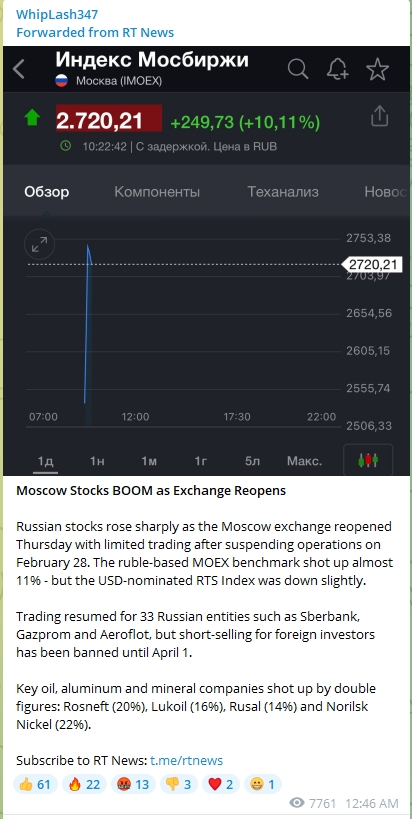Favorite the index with star icon
The width and height of the screenshot is (412, 819).
[x=377, y=69]
